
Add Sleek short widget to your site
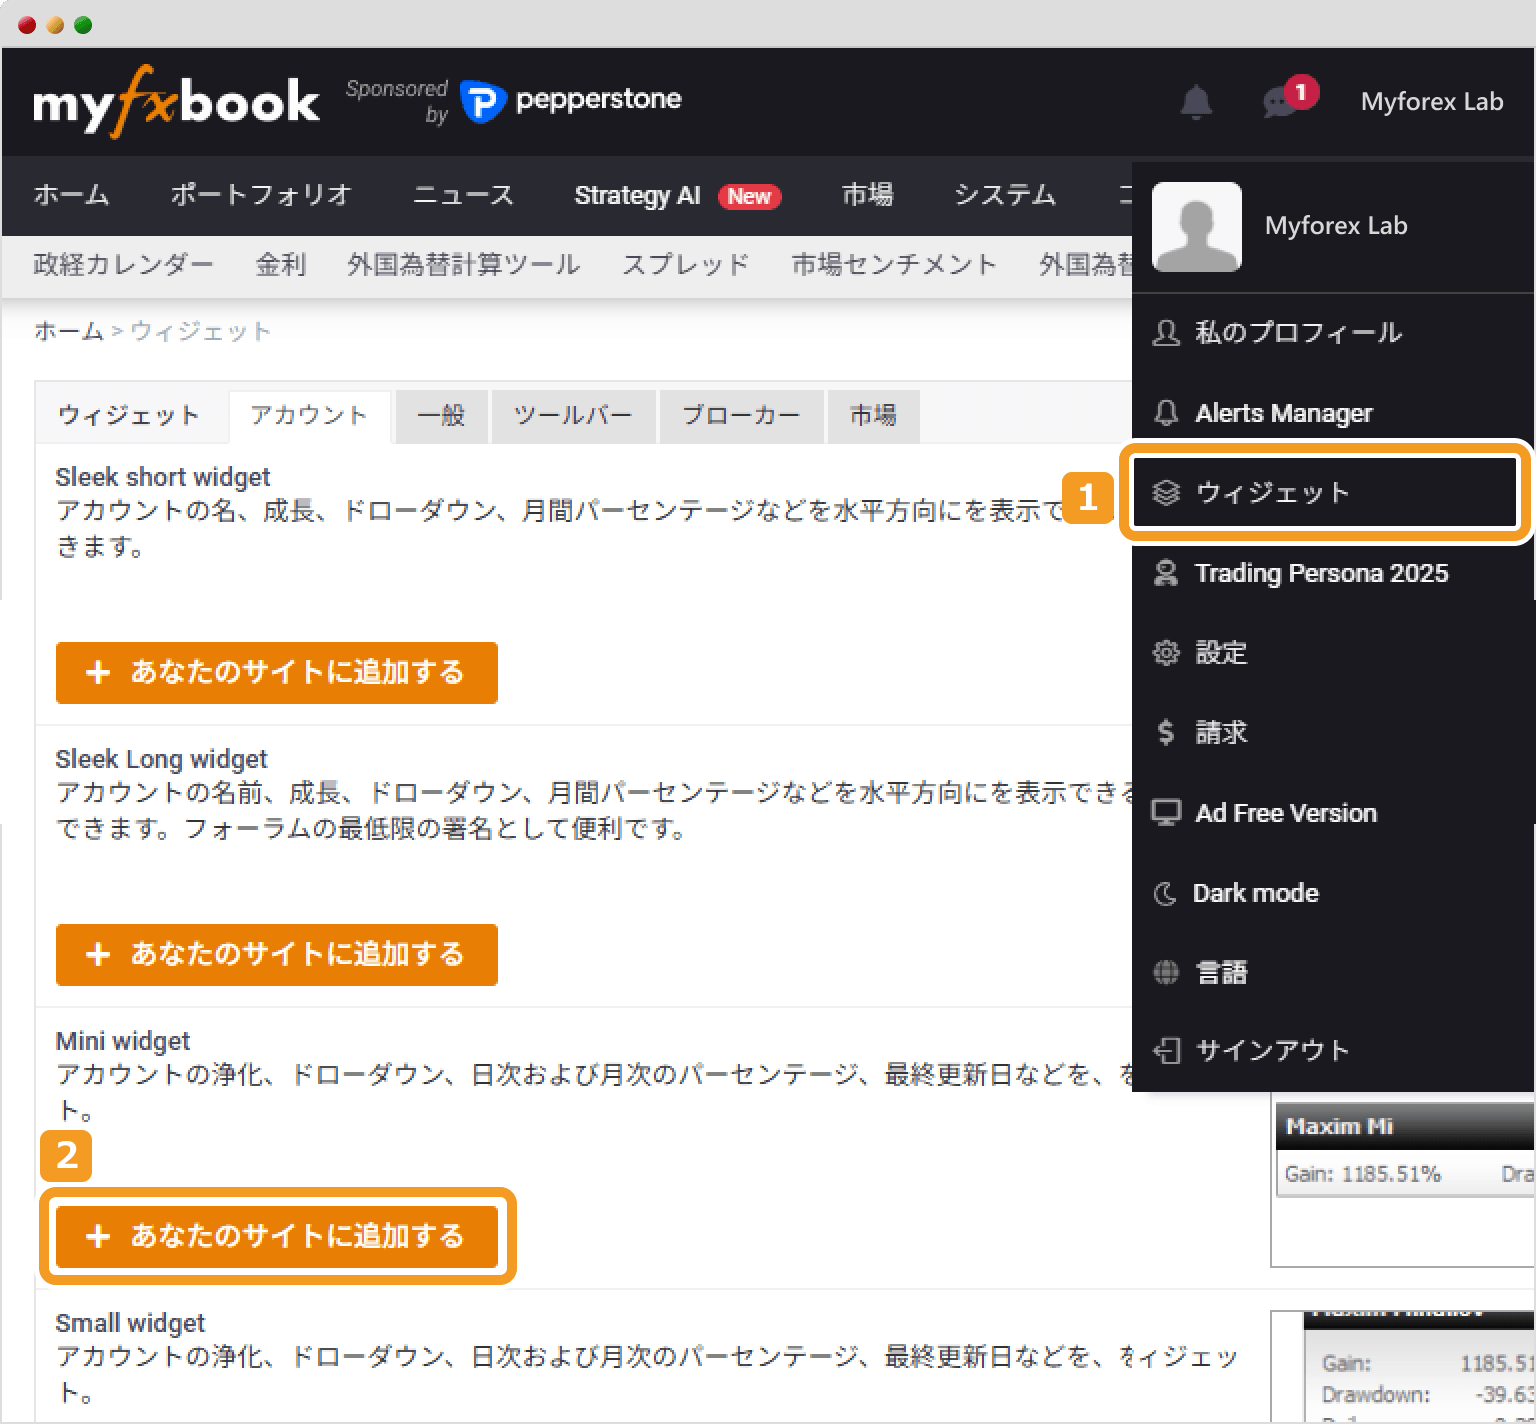click(277, 672)
